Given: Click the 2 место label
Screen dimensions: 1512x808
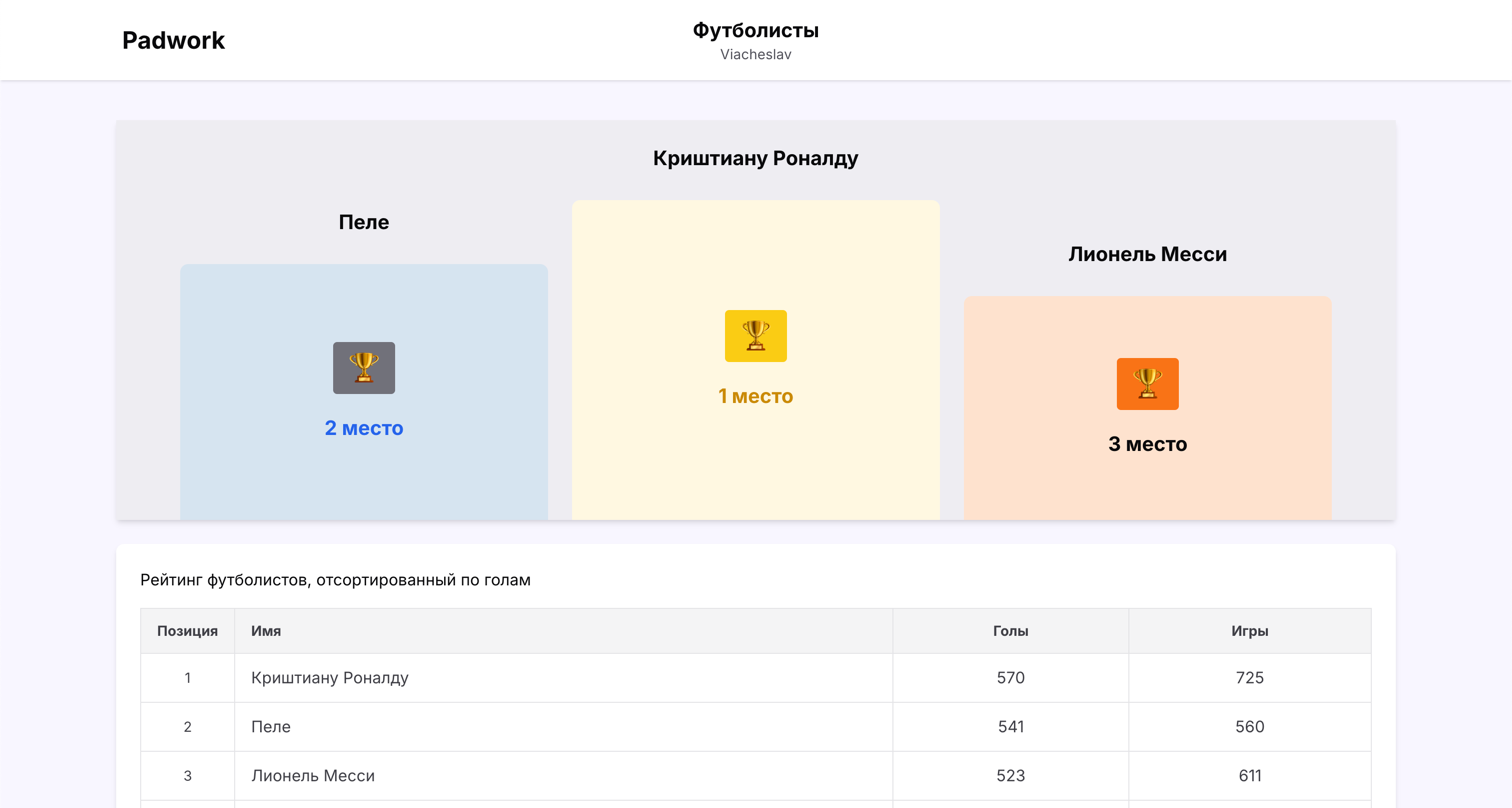Looking at the screenshot, I should pyautogui.click(x=364, y=428).
